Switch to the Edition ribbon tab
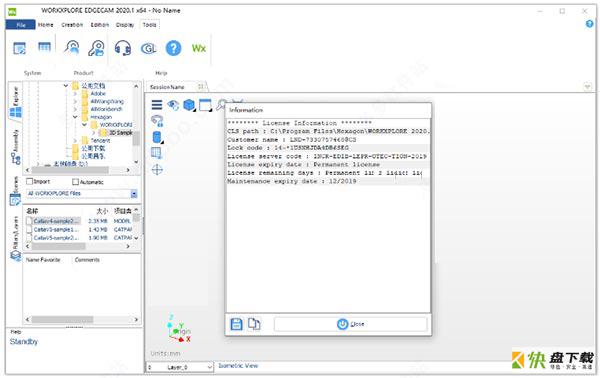 pos(99,24)
